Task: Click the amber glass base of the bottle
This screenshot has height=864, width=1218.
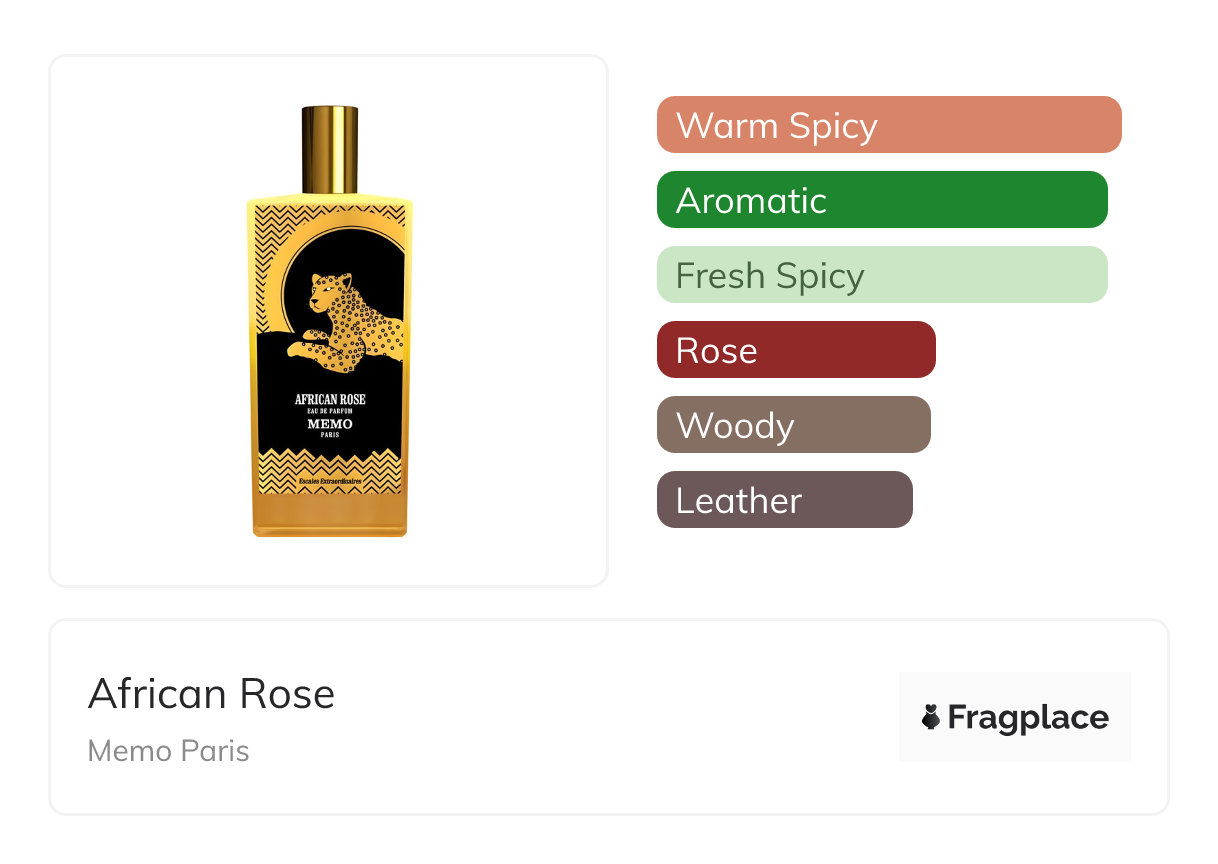Action: coord(329,515)
